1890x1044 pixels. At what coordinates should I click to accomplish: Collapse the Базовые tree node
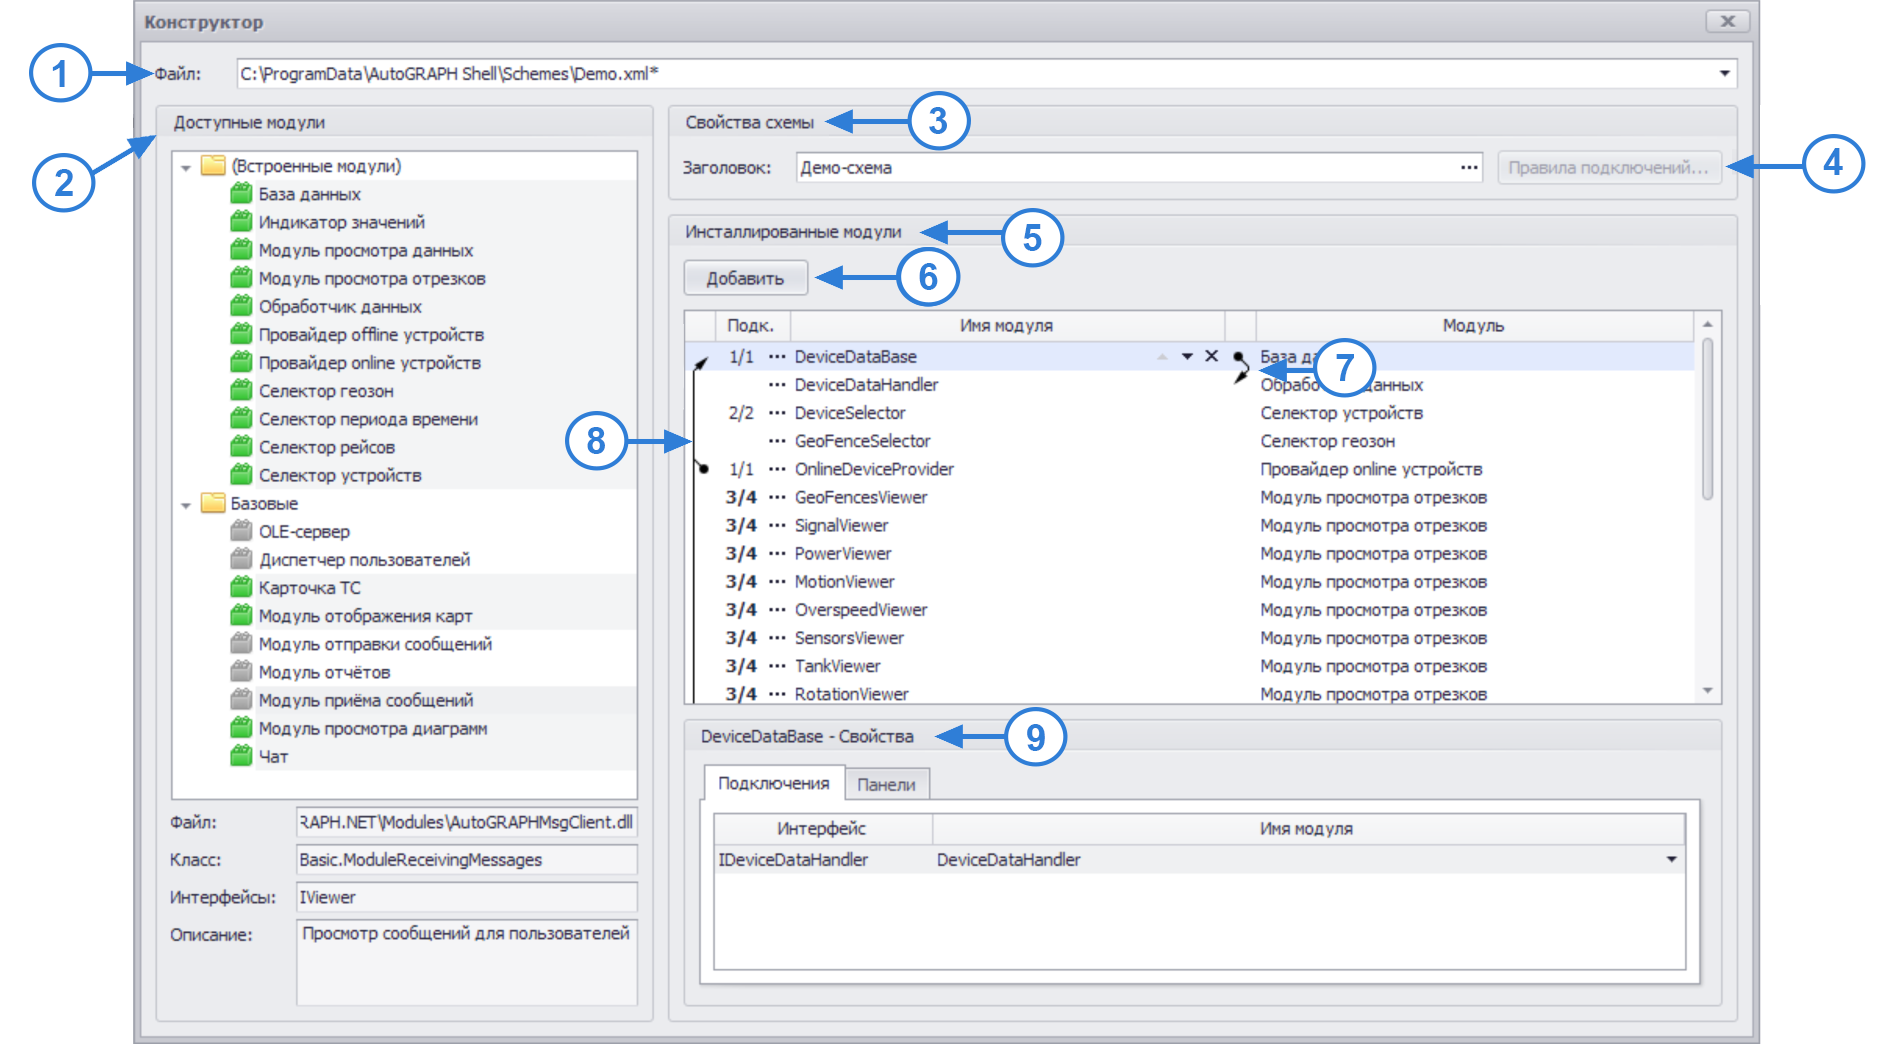coord(186,504)
